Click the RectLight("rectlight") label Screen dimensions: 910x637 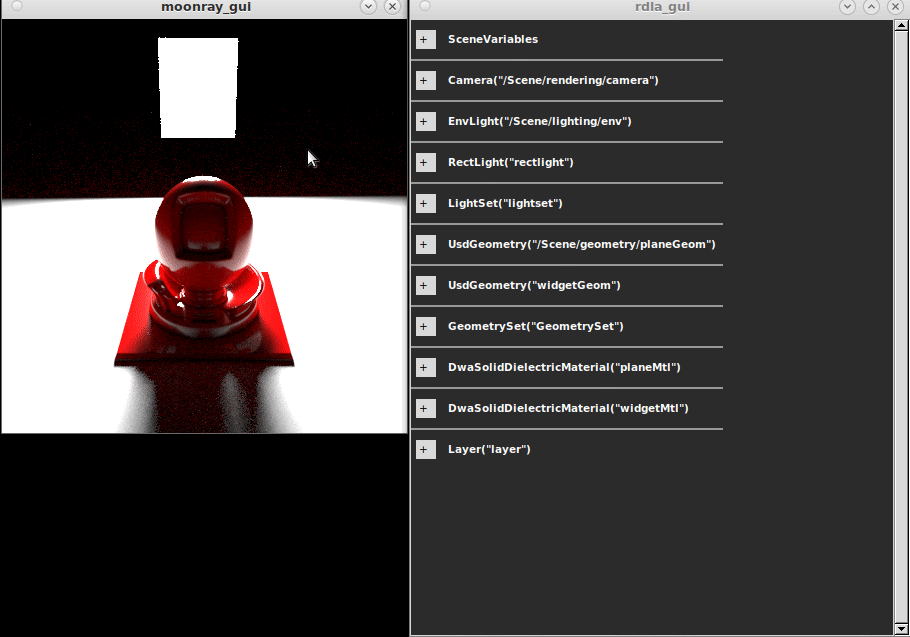point(511,162)
